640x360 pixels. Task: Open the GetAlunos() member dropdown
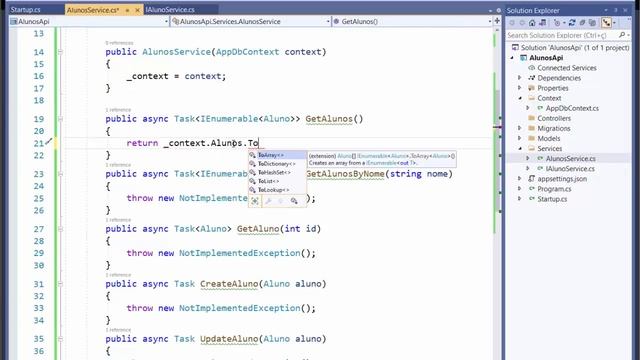pos(412,21)
